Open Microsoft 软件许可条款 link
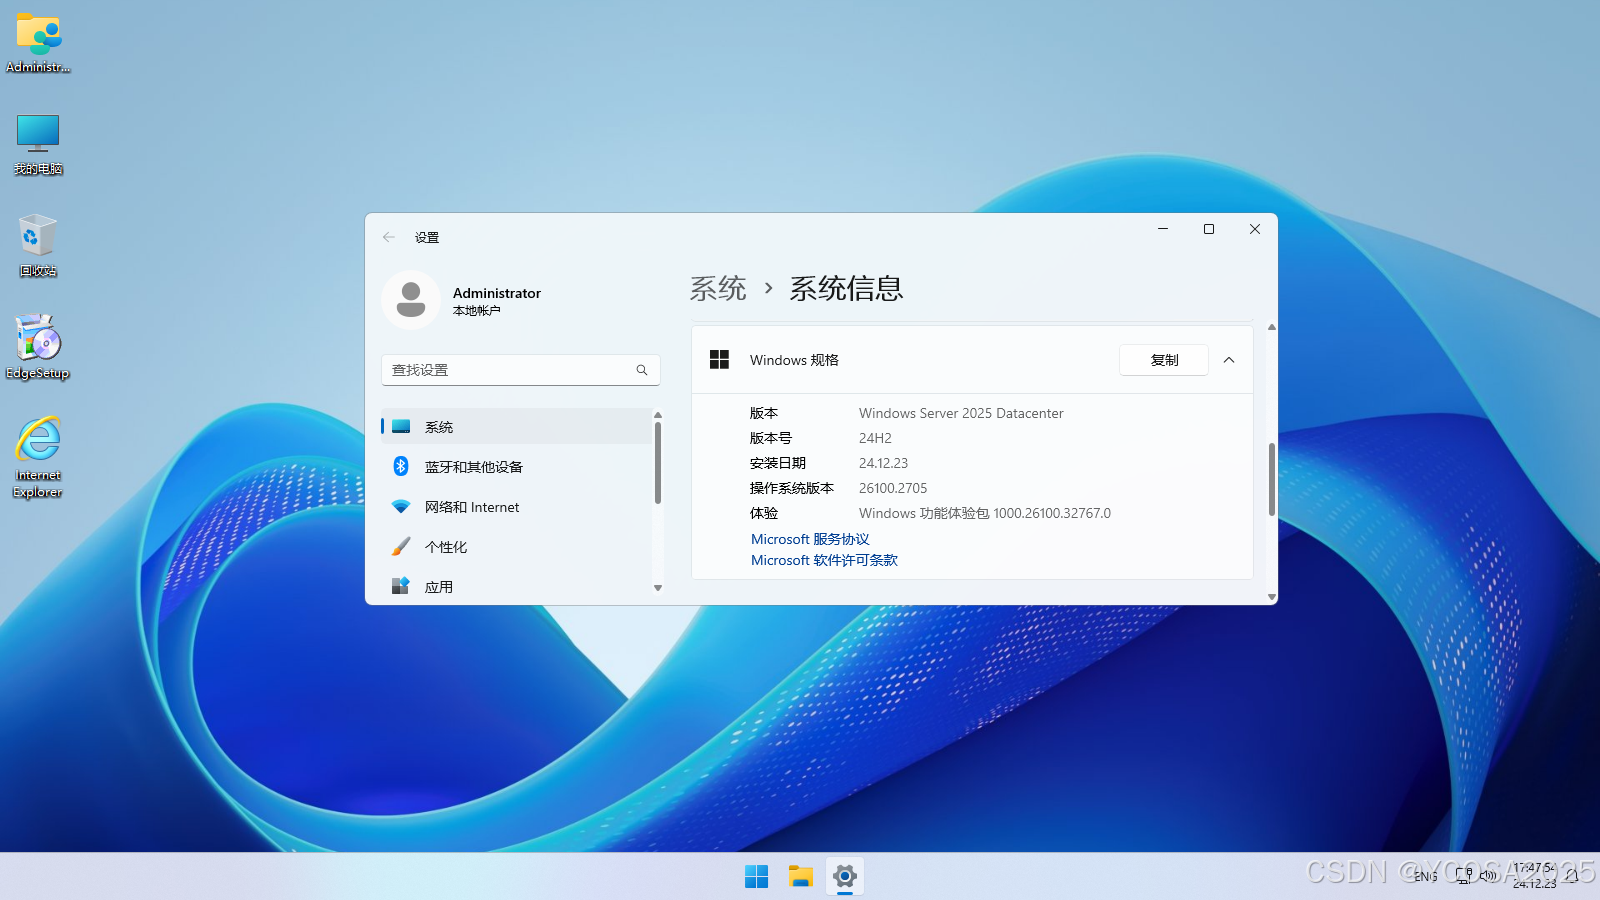 click(824, 560)
